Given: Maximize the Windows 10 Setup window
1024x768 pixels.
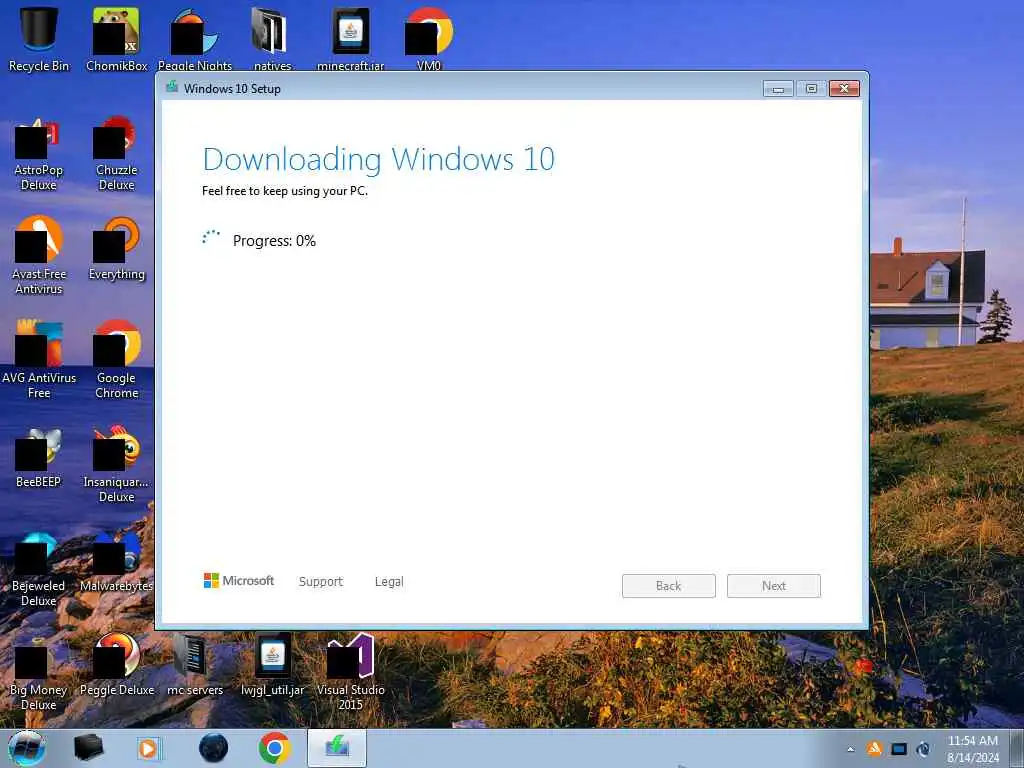Looking at the screenshot, I should click(x=811, y=88).
